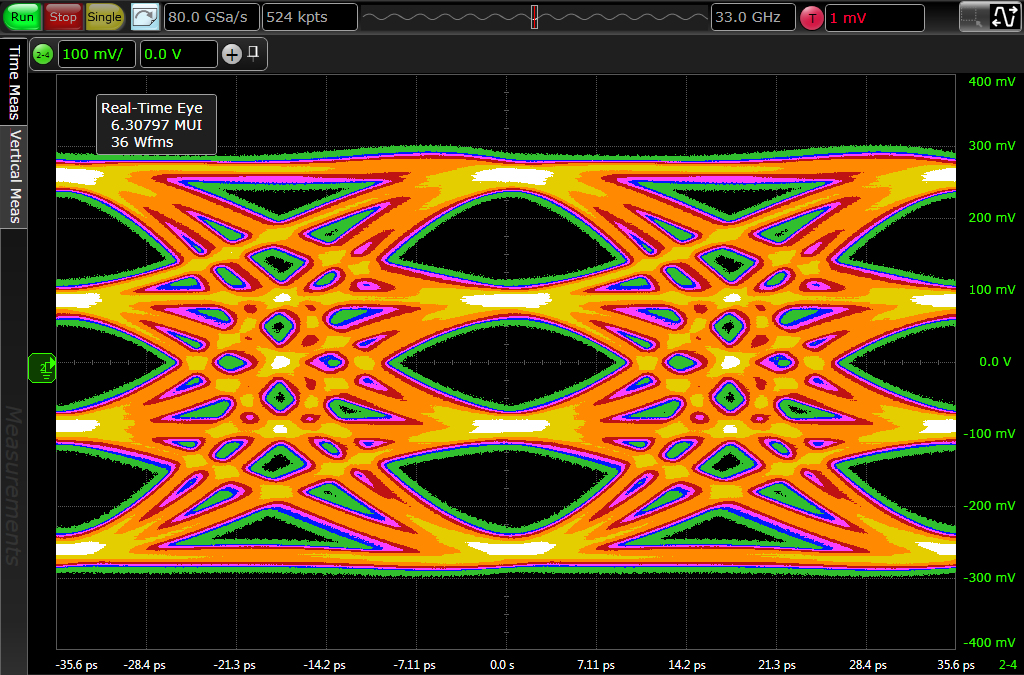Click the red T trigger icon
The image size is (1024, 675).
812,18
